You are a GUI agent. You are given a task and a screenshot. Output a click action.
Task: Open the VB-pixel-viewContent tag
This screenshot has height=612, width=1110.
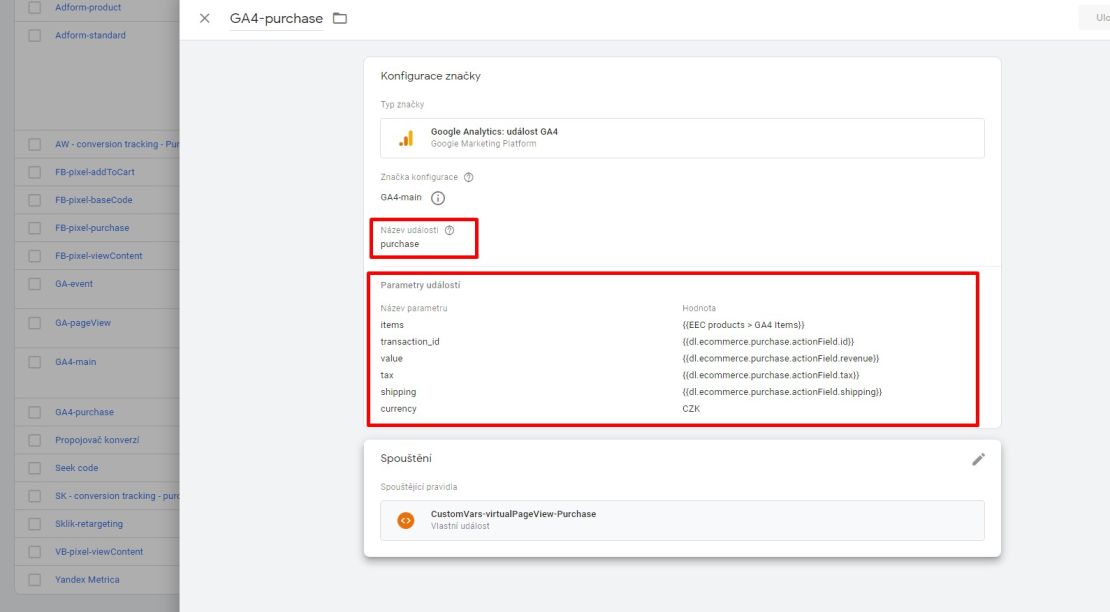(x=99, y=552)
